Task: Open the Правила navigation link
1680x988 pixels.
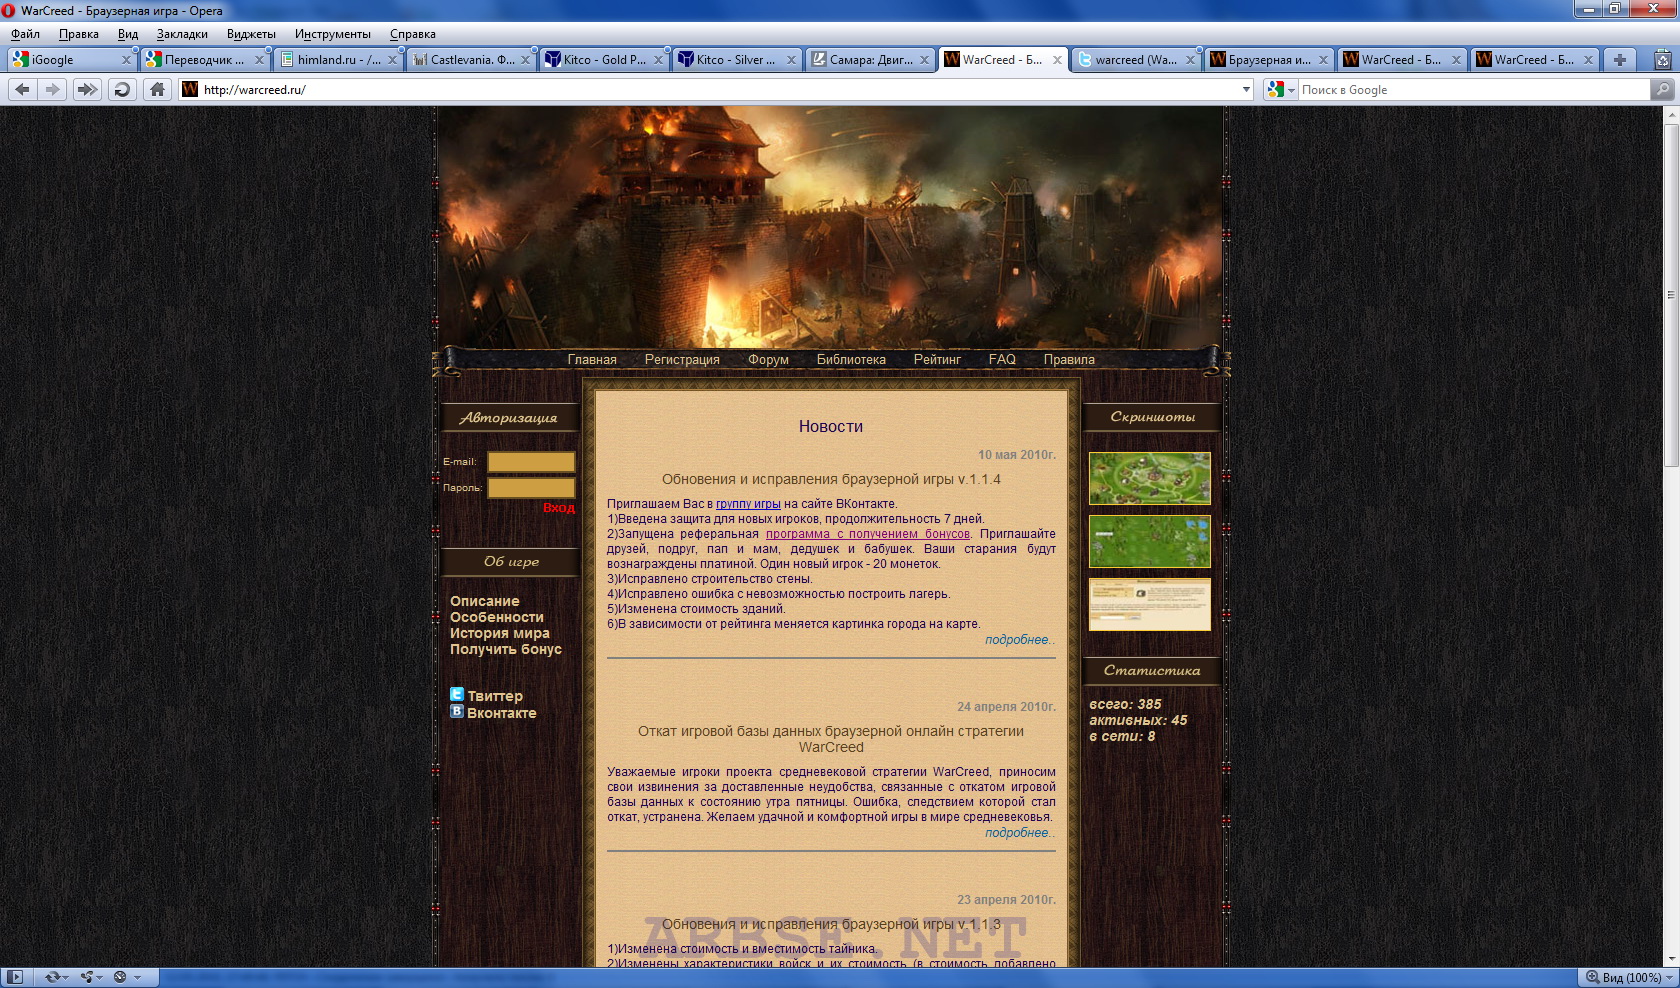Action: pyautogui.click(x=1069, y=359)
